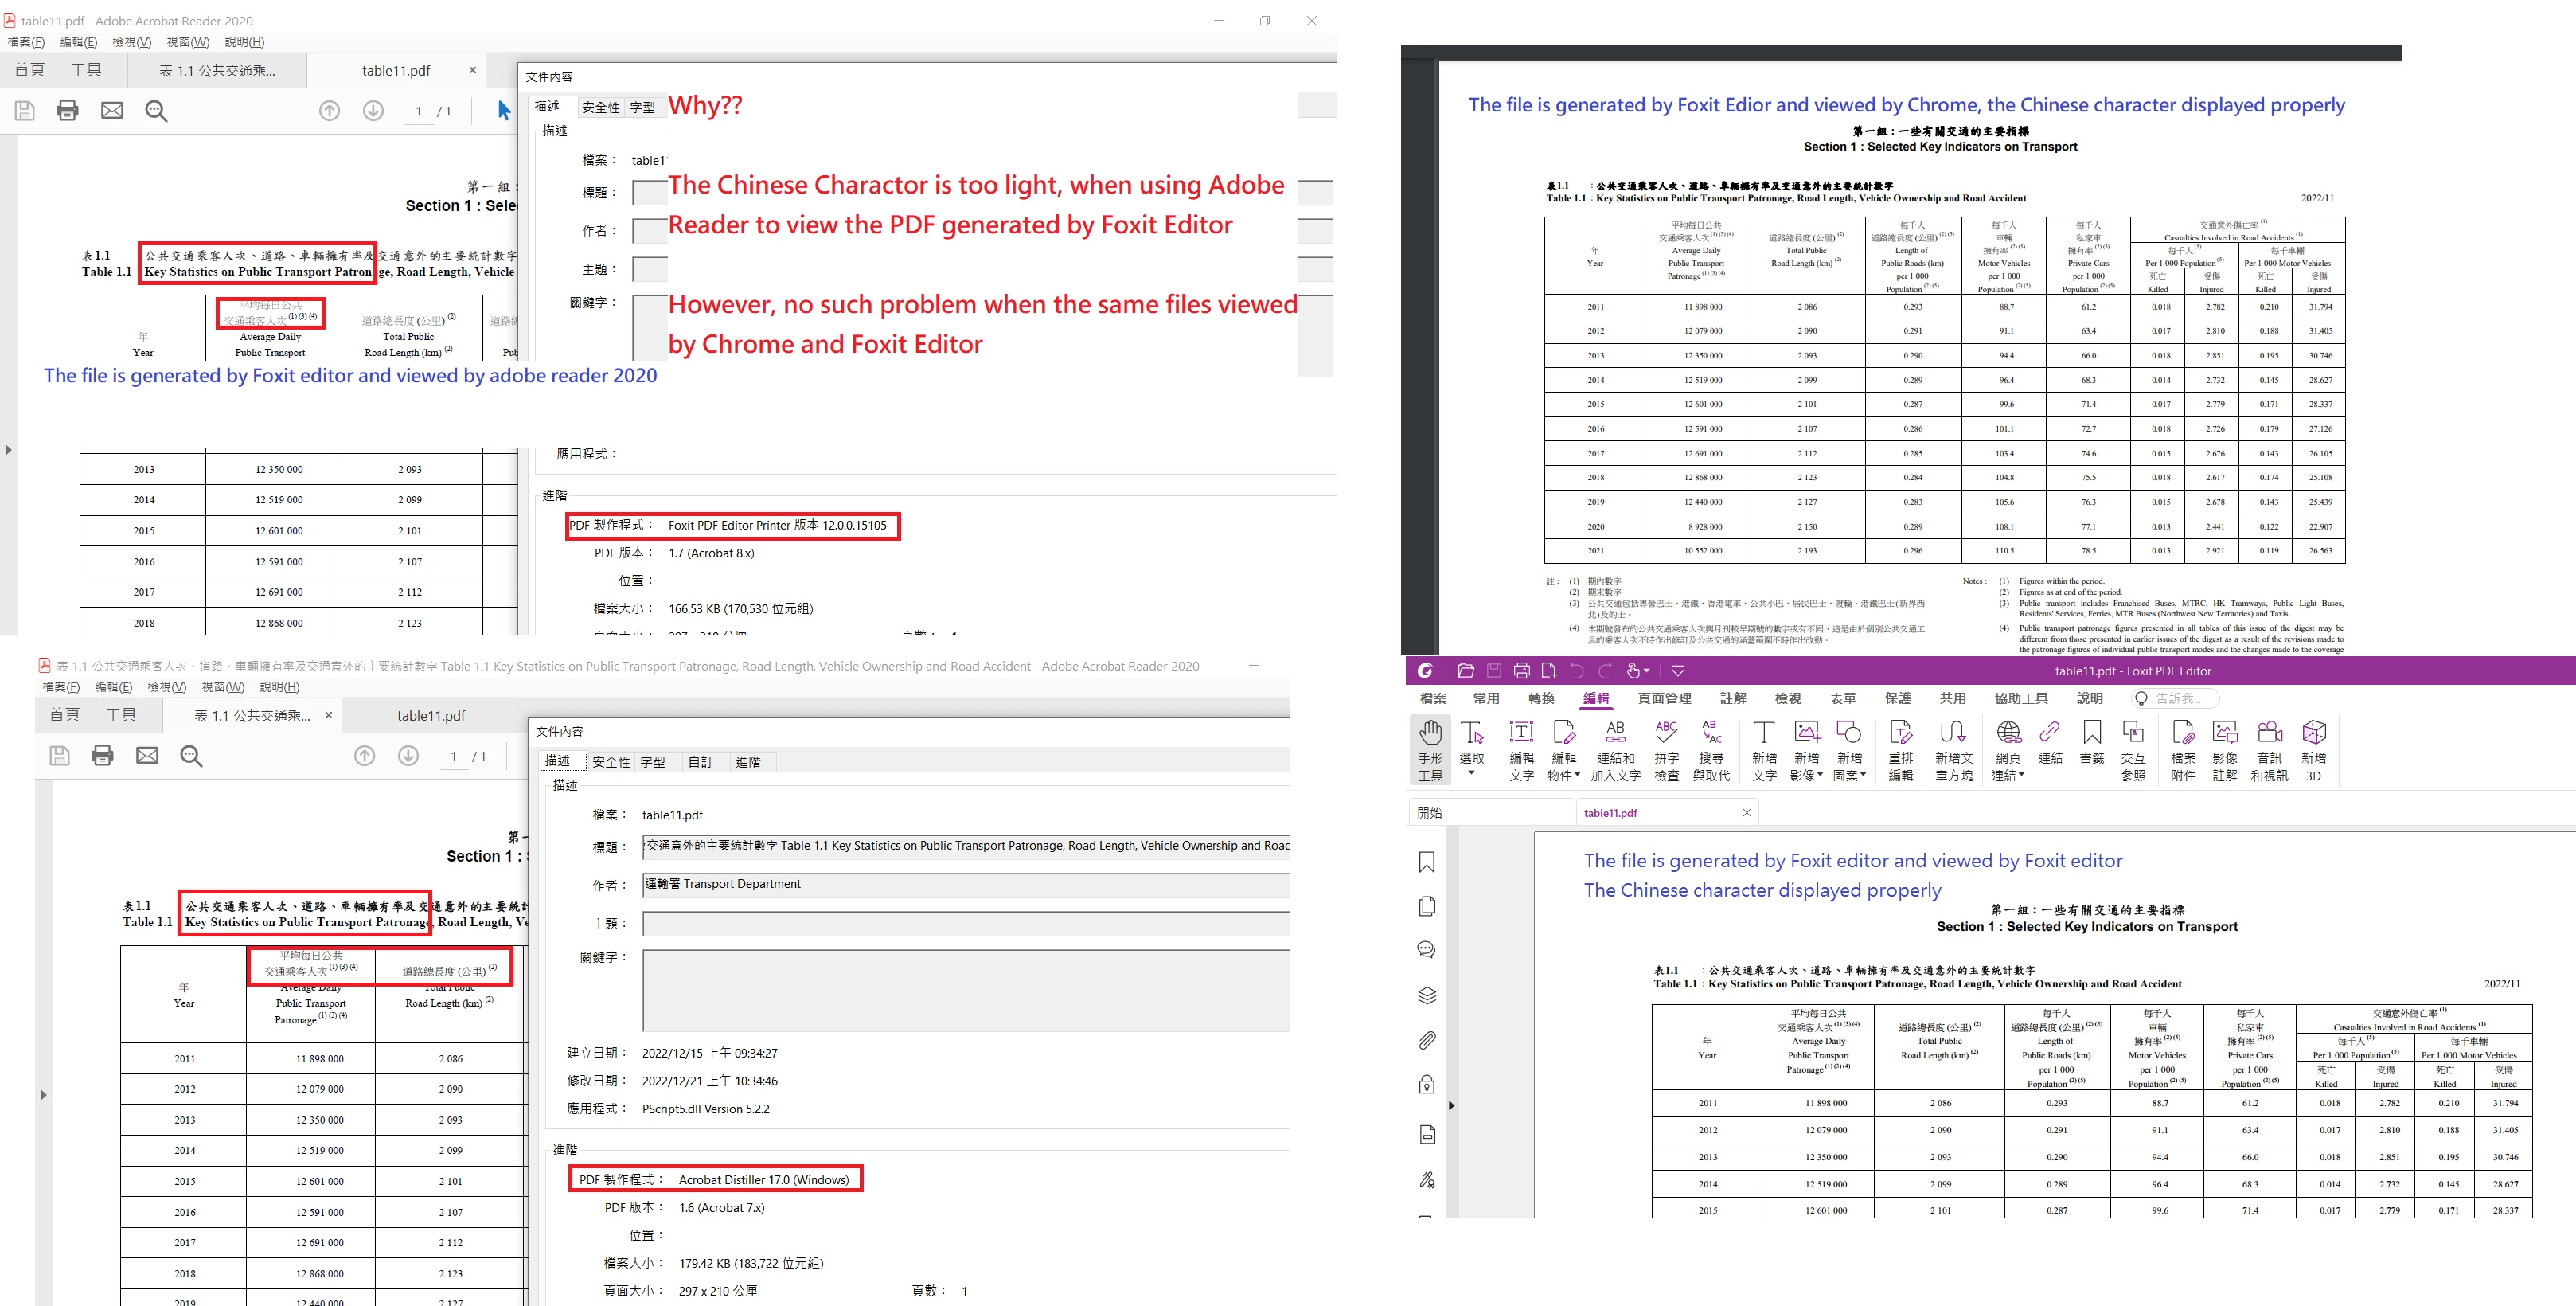Open the Layers panel in Foxit sidebar
This screenshot has width=2576, height=1306.
(x=1427, y=995)
